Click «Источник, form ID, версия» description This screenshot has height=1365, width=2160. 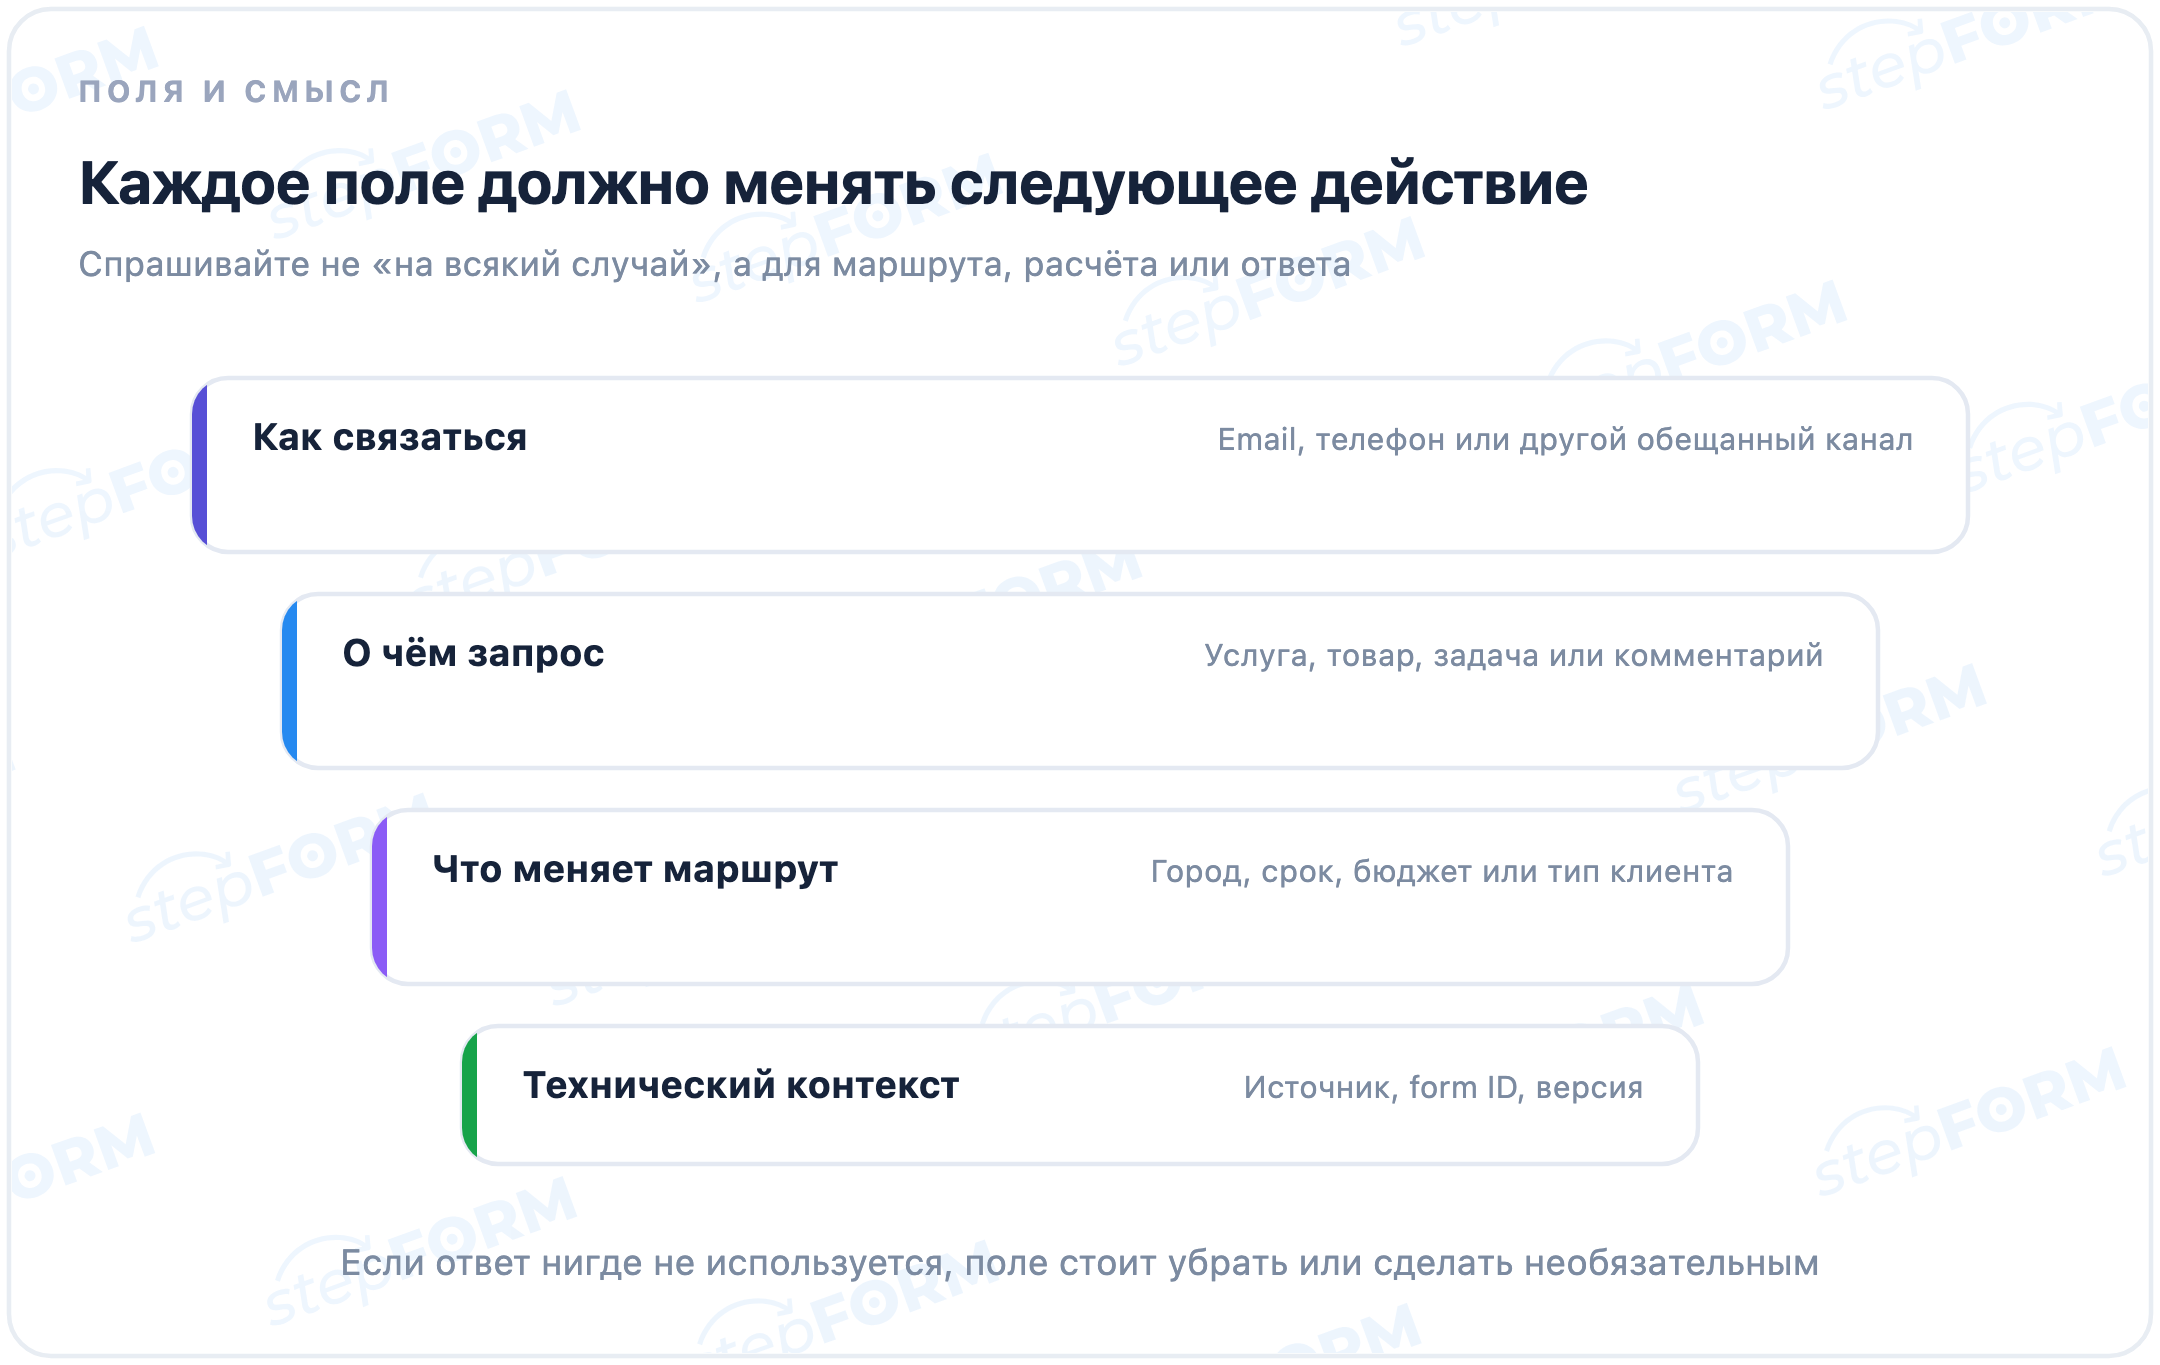pyautogui.click(x=1443, y=1087)
